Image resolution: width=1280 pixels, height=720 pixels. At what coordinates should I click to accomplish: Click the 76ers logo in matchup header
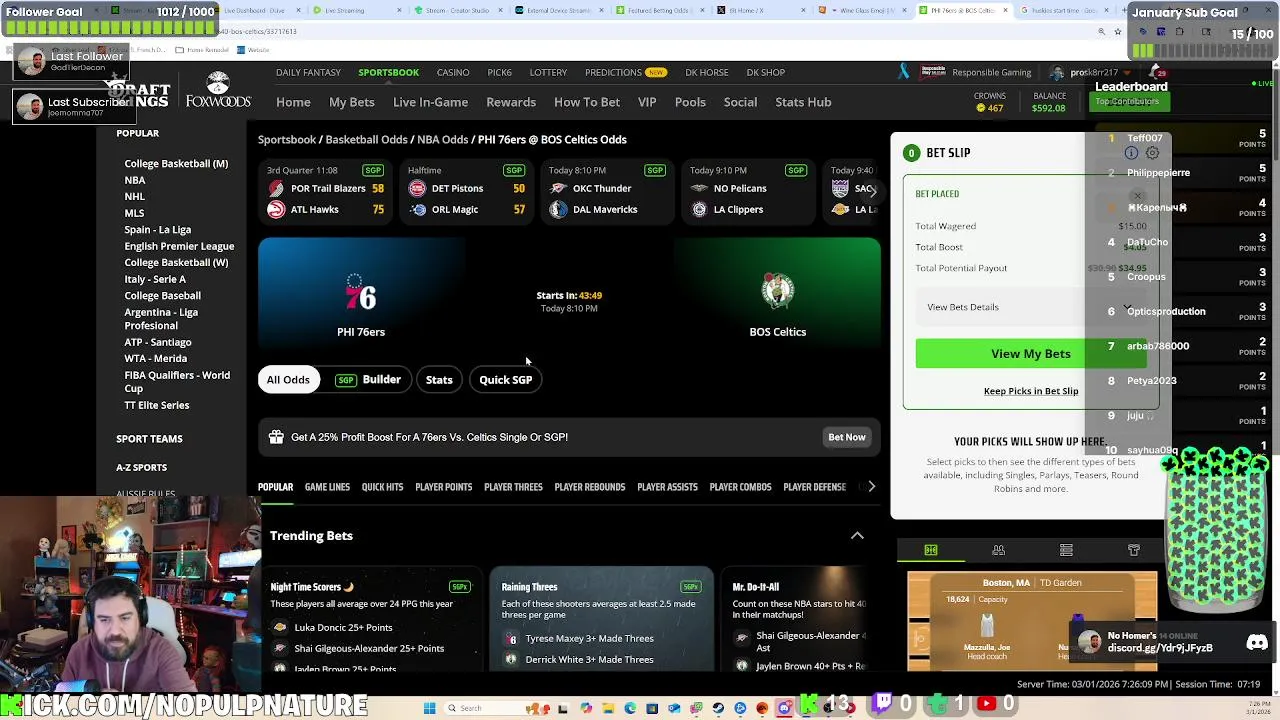coord(360,294)
